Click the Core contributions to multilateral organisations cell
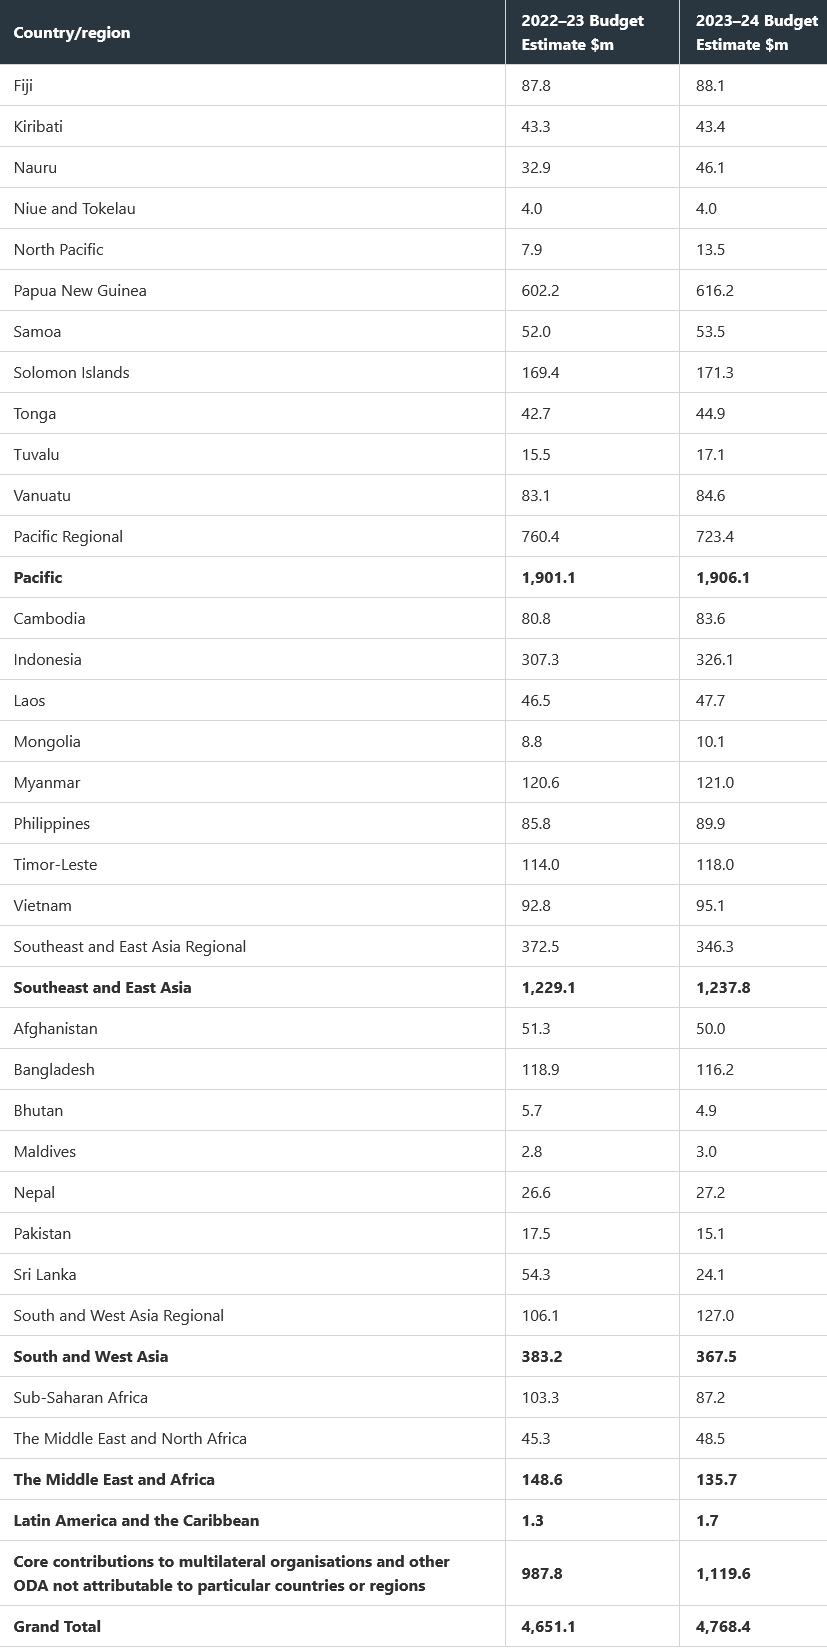 (232, 1574)
